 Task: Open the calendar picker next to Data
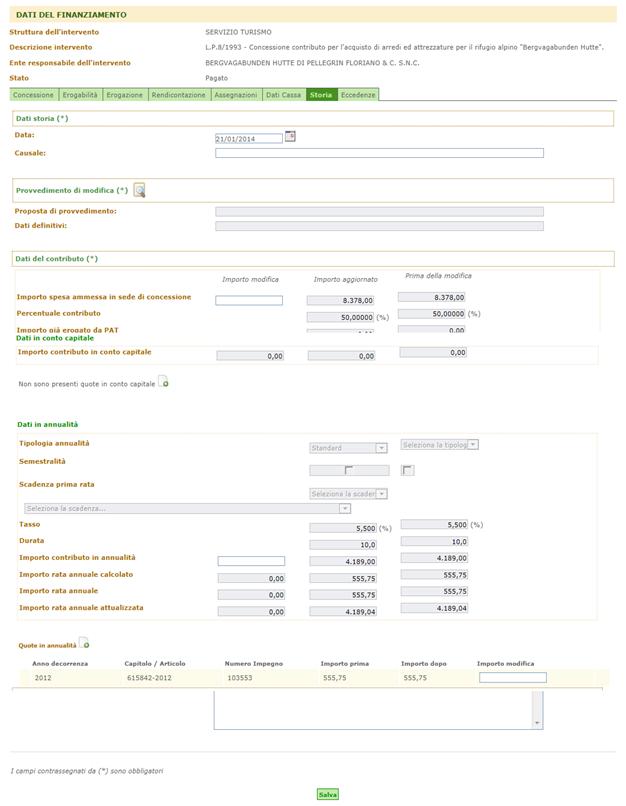(x=290, y=137)
